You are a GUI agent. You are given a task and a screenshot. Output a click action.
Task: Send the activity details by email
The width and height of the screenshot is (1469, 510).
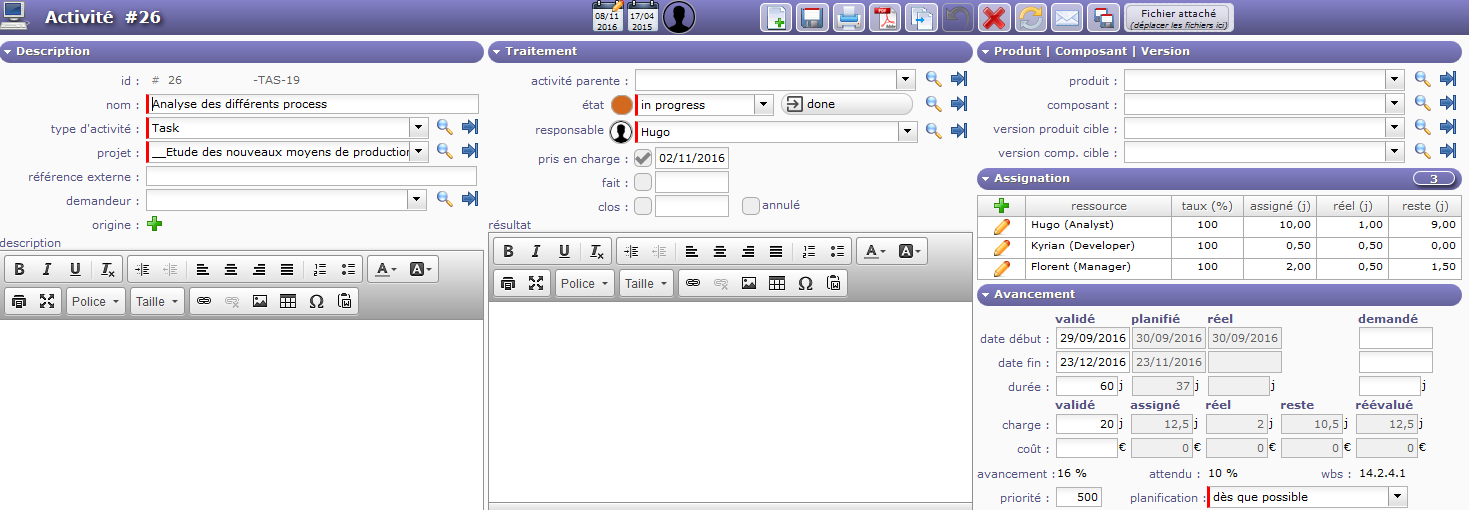tap(1067, 18)
